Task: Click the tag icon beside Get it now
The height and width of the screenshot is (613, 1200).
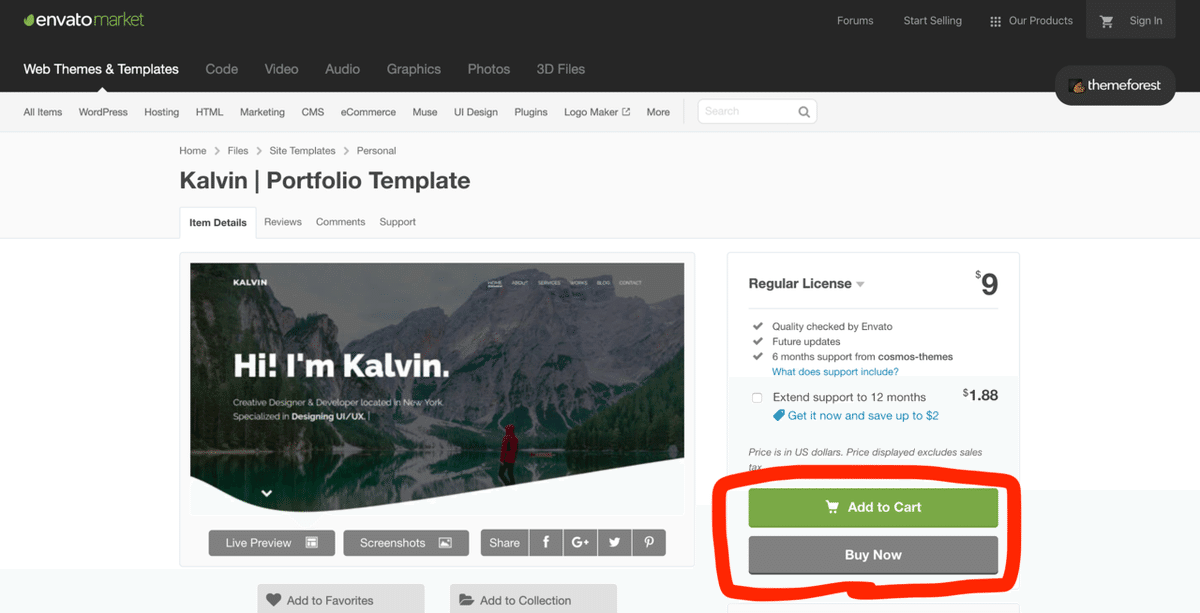Action: click(779, 415)
